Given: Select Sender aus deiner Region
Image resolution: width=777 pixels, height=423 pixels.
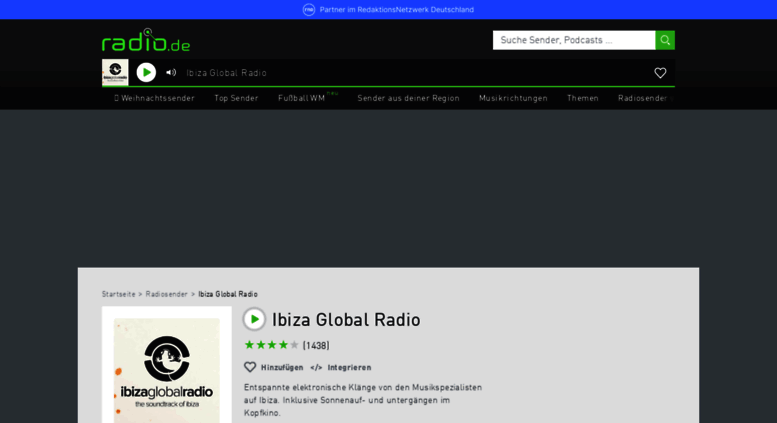Looking at the screenshot, I should point(408,98).
